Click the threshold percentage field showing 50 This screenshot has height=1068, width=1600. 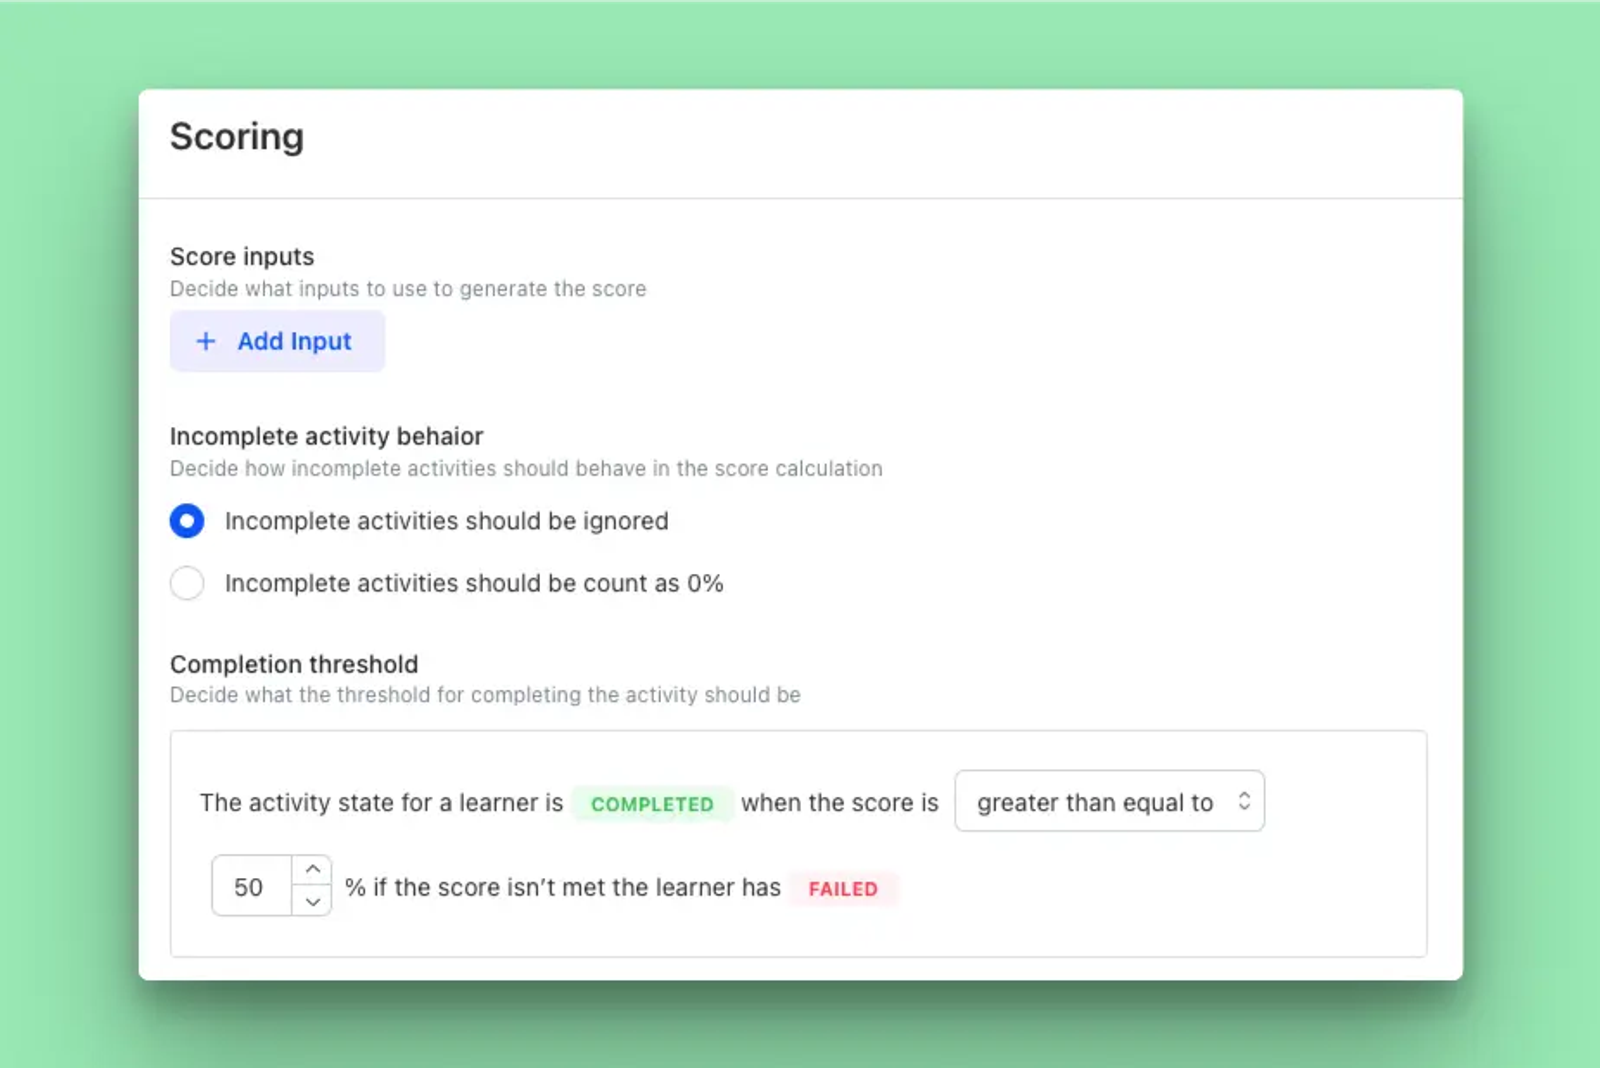252,886
